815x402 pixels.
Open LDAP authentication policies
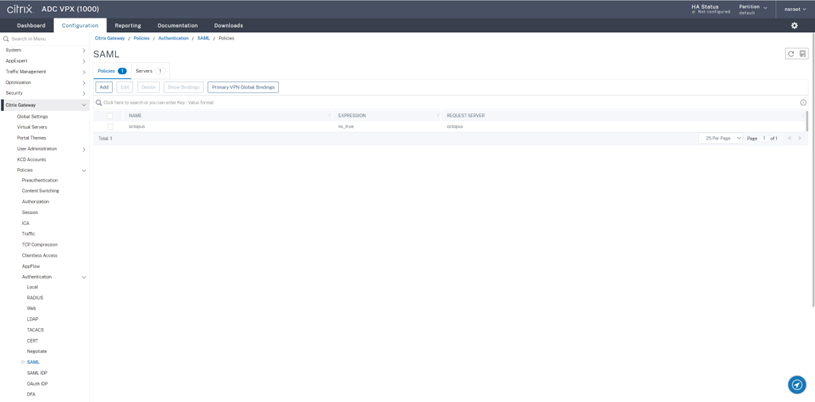33,319
